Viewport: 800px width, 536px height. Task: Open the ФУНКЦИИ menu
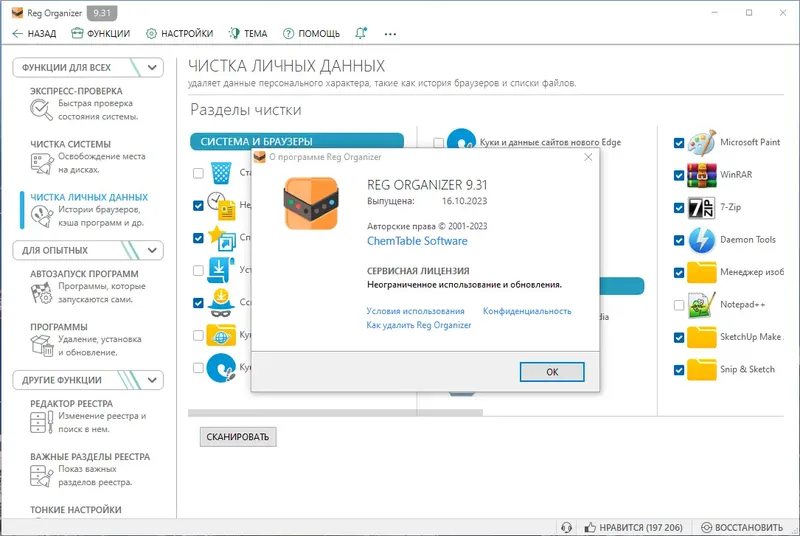(x=101, y=33)
